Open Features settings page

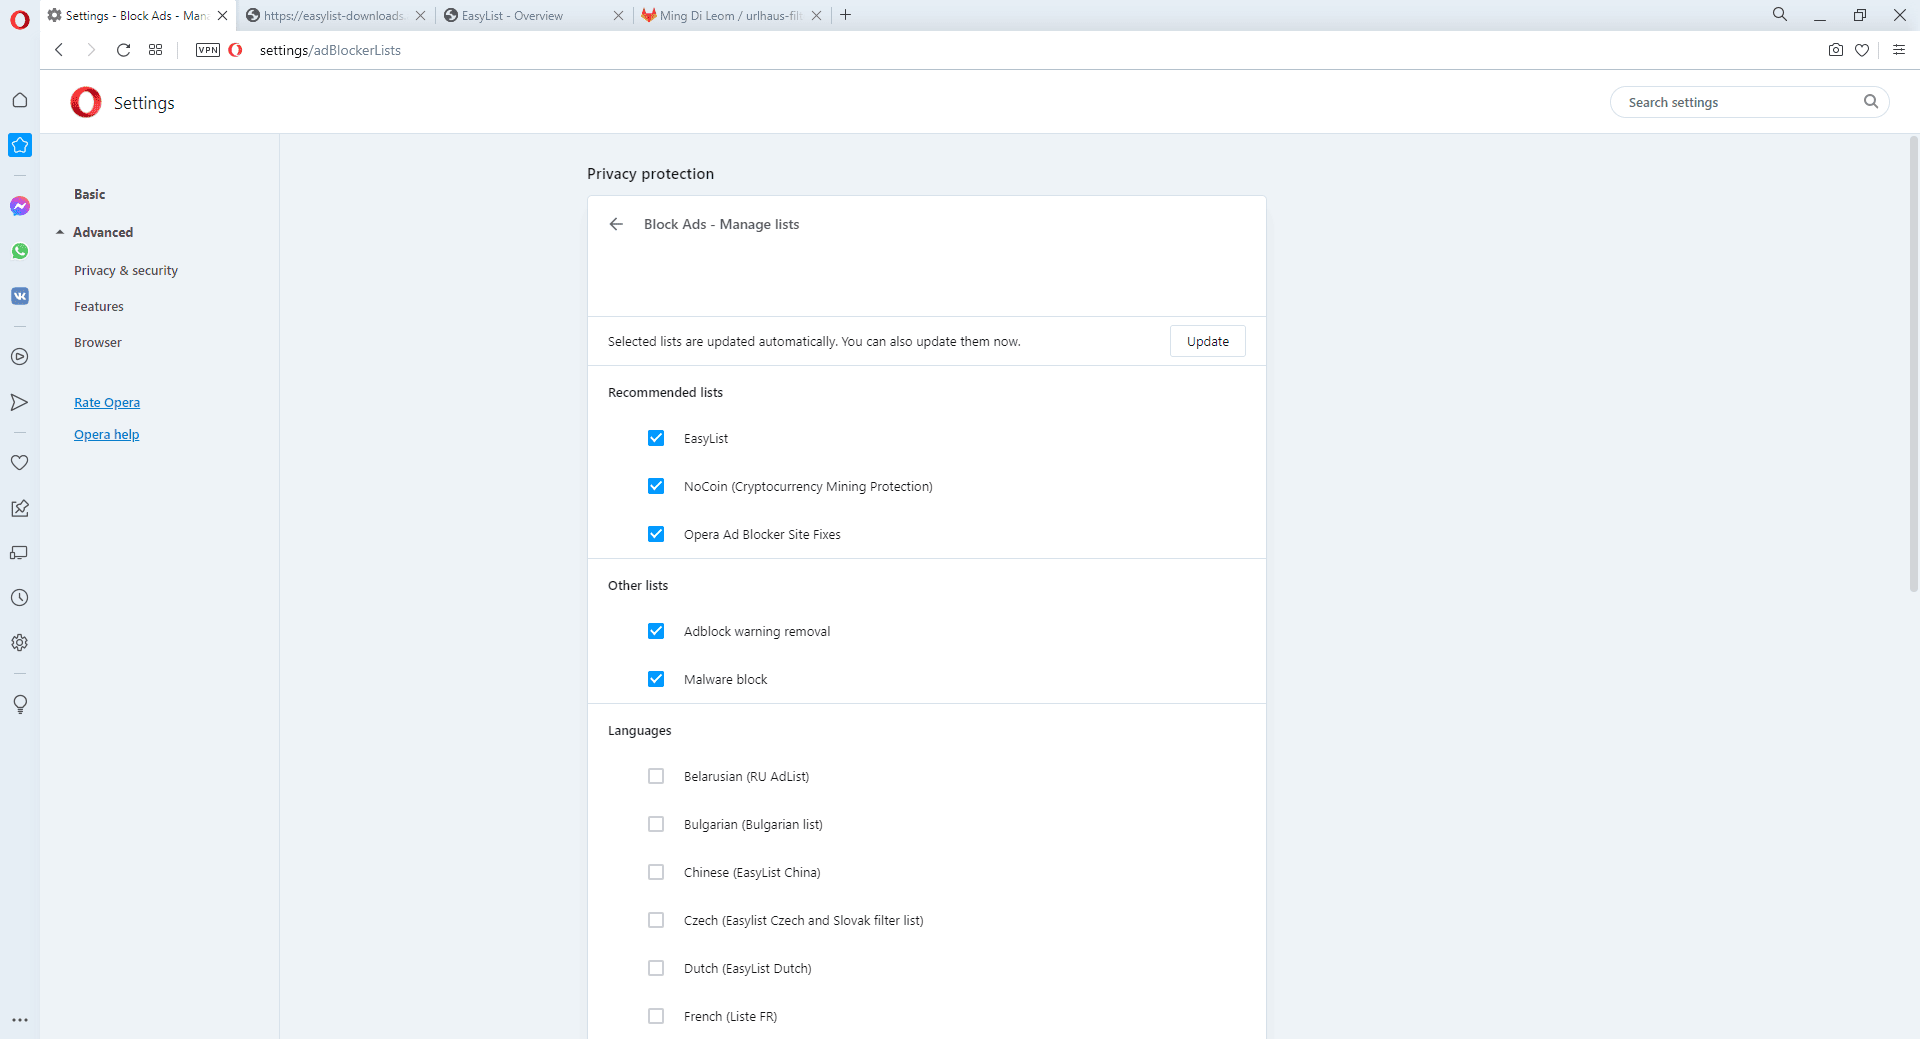tap(99, 306)
